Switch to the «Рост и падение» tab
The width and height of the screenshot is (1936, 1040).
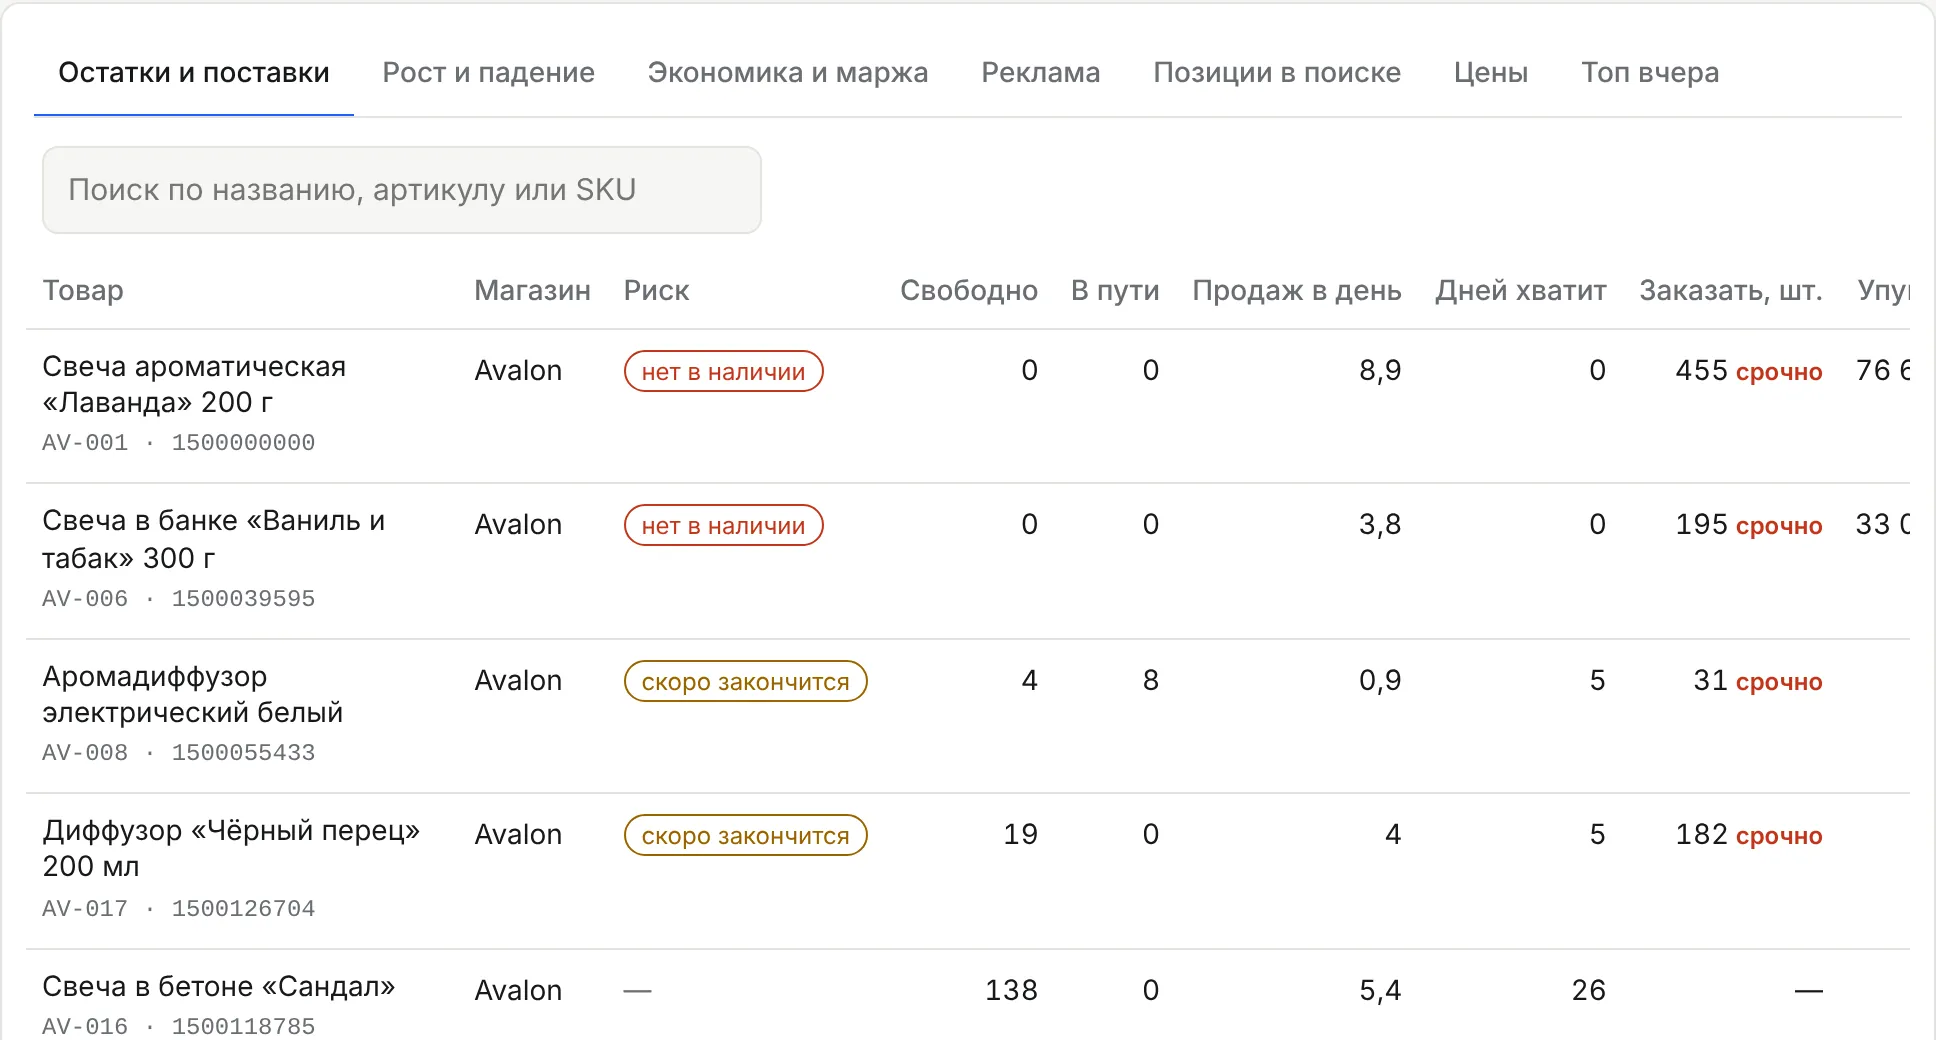[488, 73]
